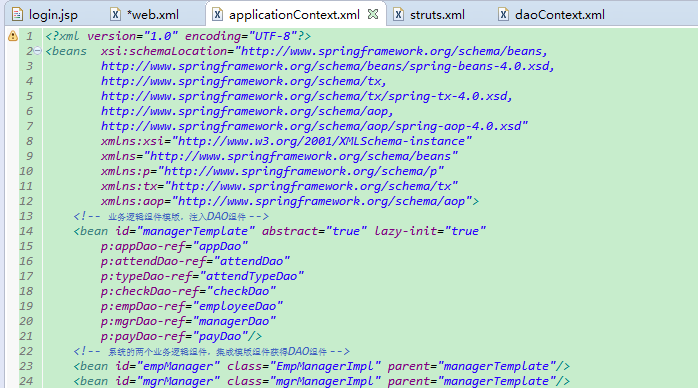Select the applicationContext.xml tab
This screenshot has height=388, width=698.
coord(294,15)
